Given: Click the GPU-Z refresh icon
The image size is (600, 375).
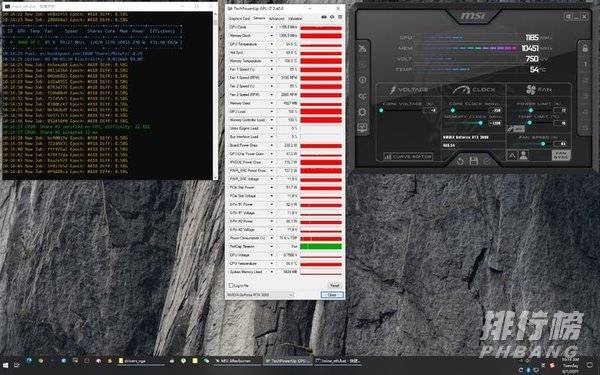Looking at the screenshot, I should coord(332,17).
